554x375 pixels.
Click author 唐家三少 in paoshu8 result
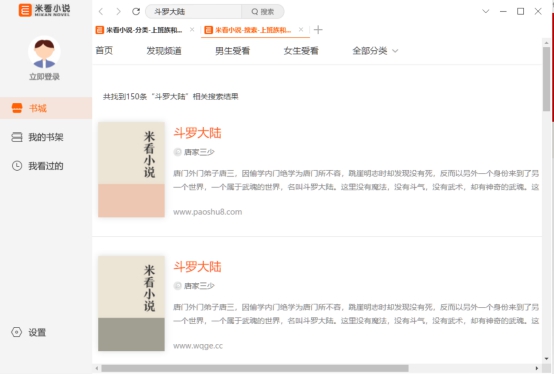point(199,152)
